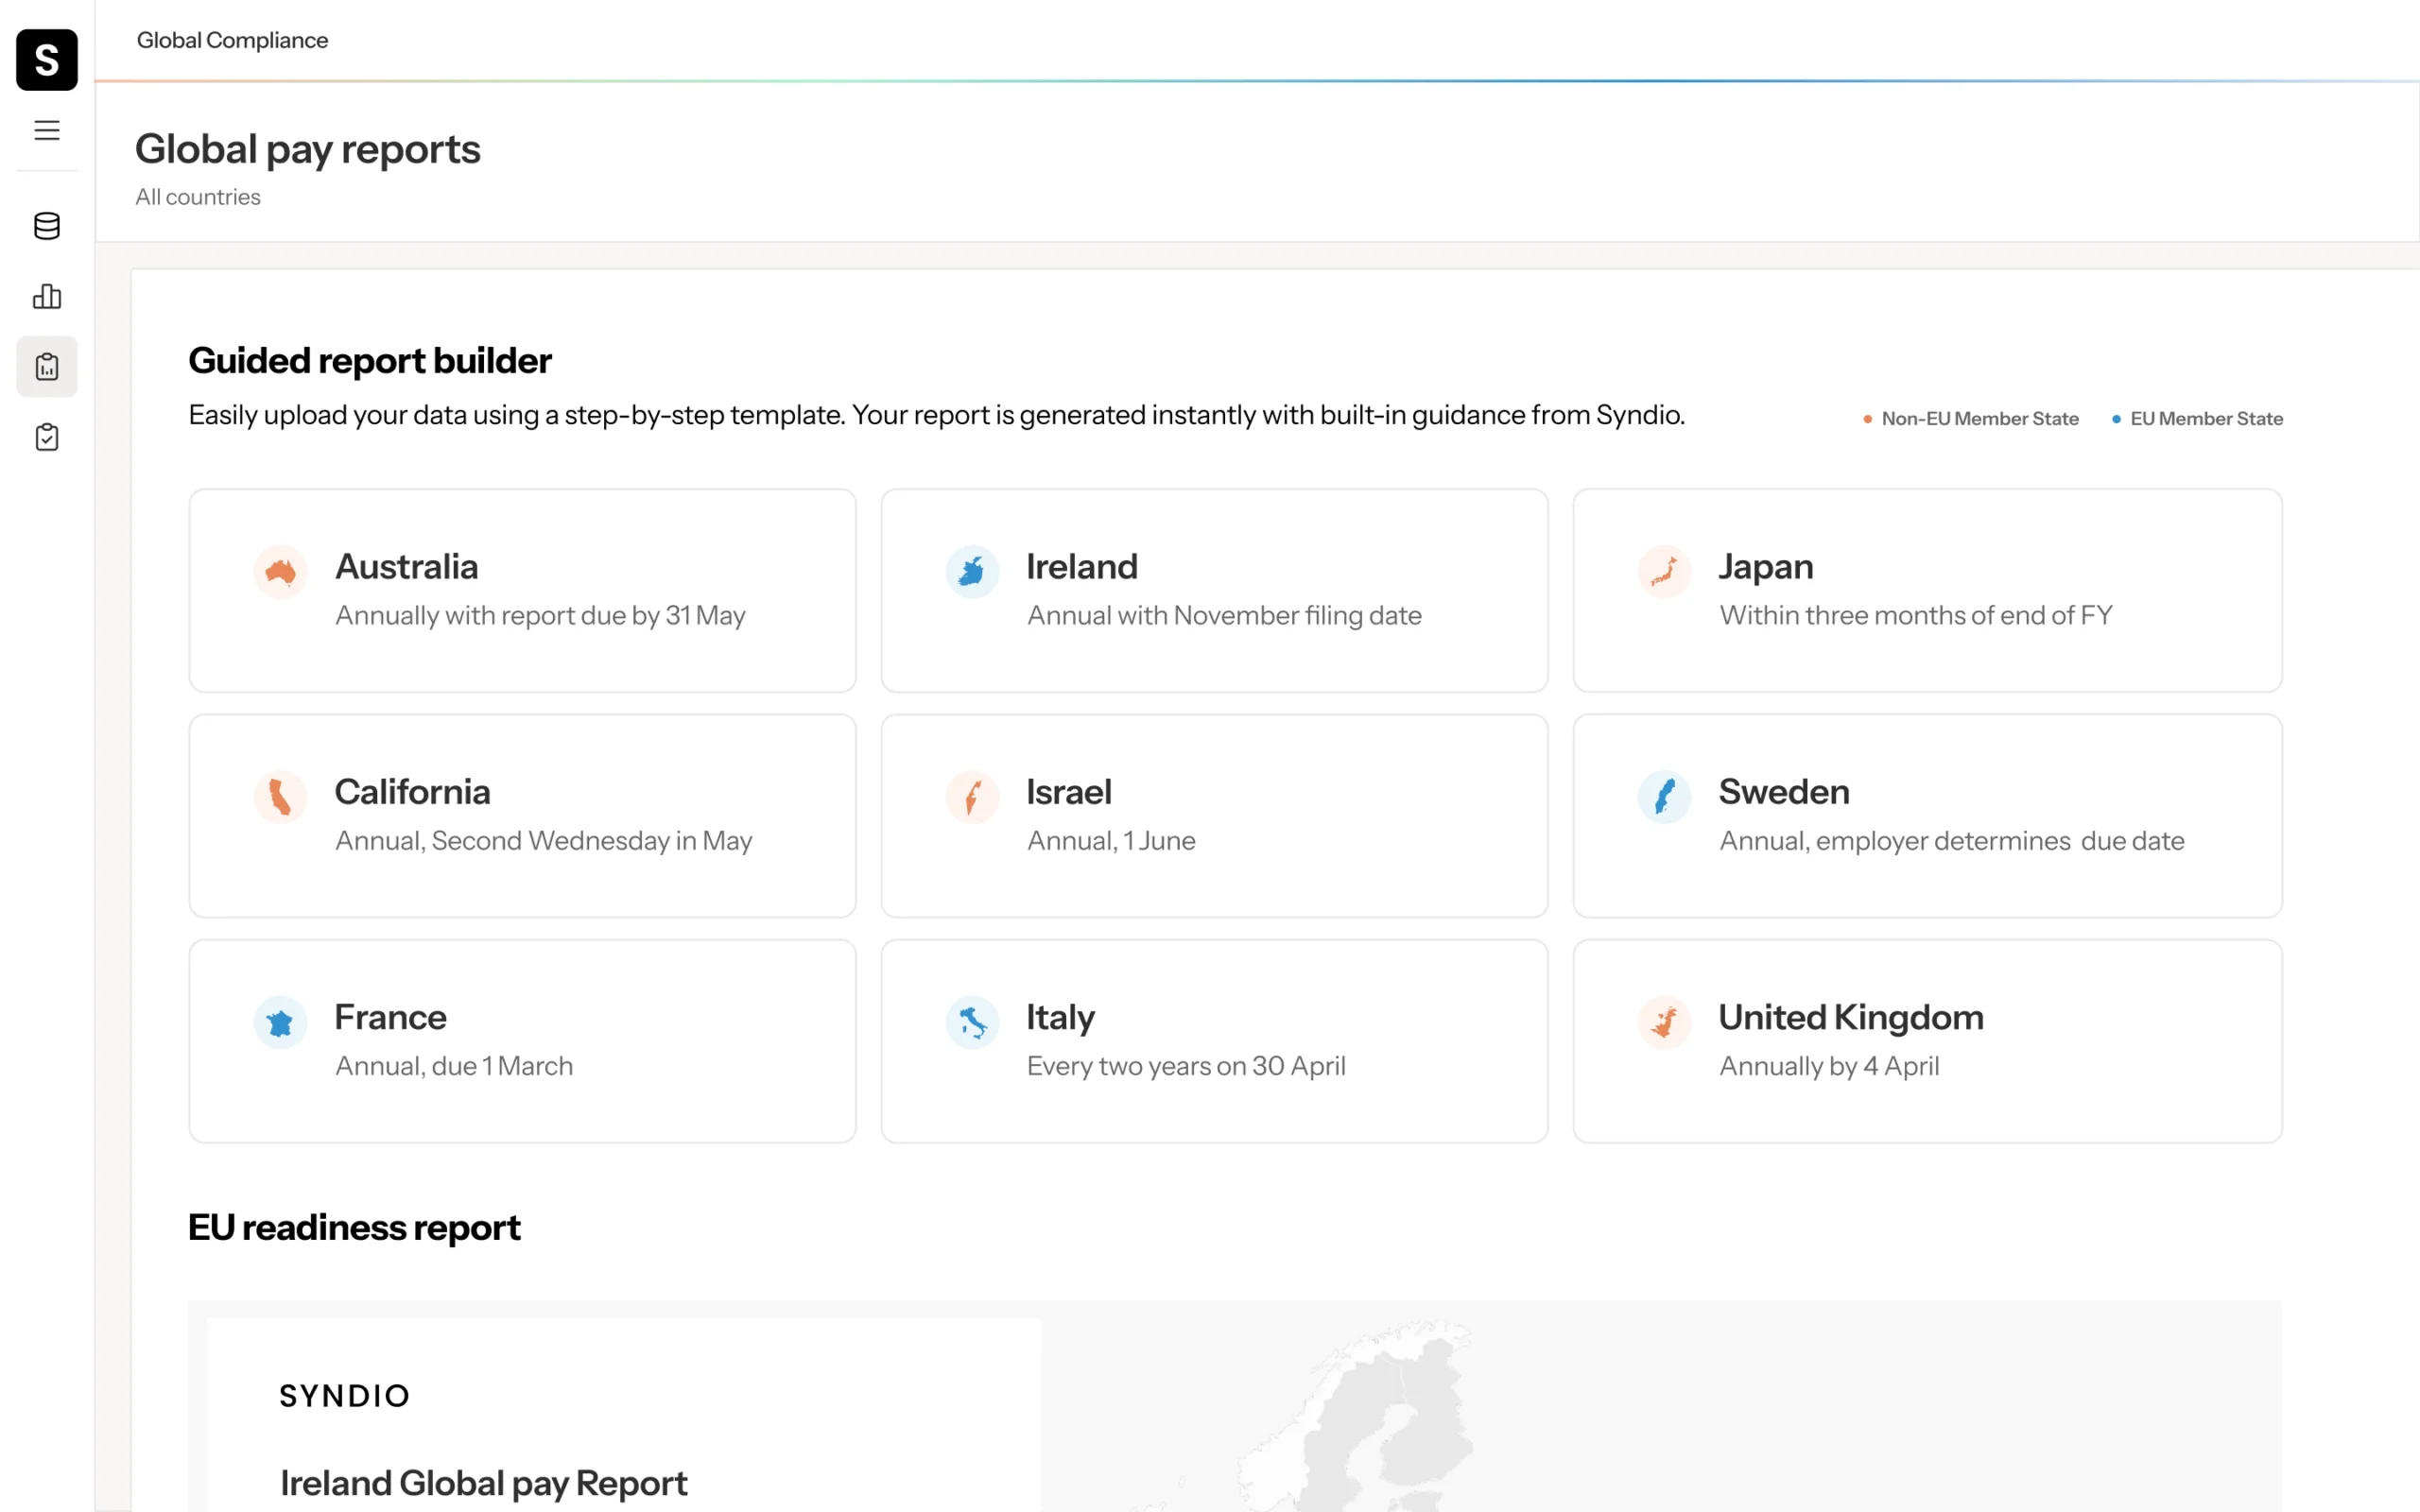This screenshot has height=1512, width=2420.
Task: Click 'Every two years on 30 April'
Action: click(1187, 1065)
